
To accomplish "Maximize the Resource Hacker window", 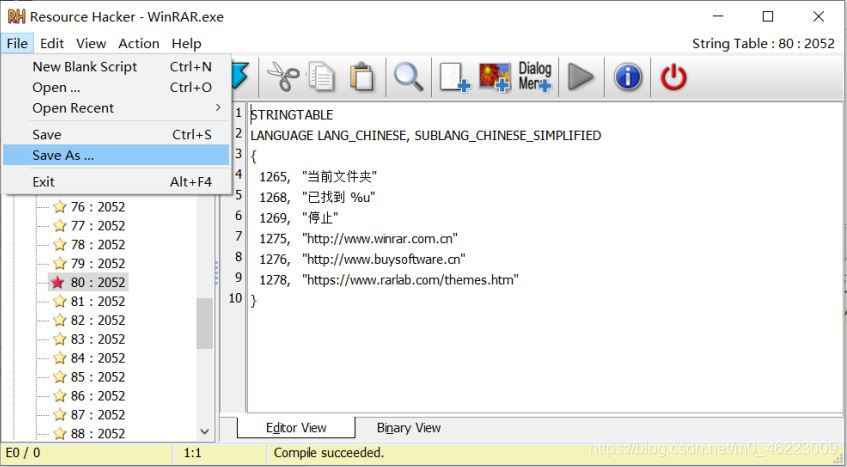I will pos(768,17).
